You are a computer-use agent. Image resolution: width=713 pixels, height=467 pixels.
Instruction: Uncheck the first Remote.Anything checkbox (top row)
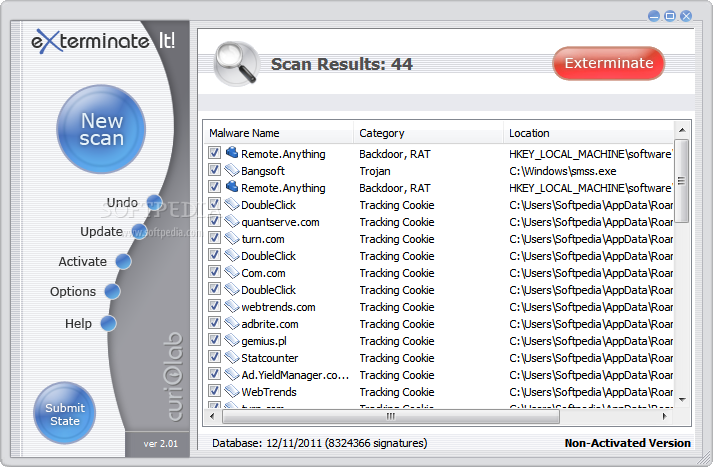click(x=214, y=153)
